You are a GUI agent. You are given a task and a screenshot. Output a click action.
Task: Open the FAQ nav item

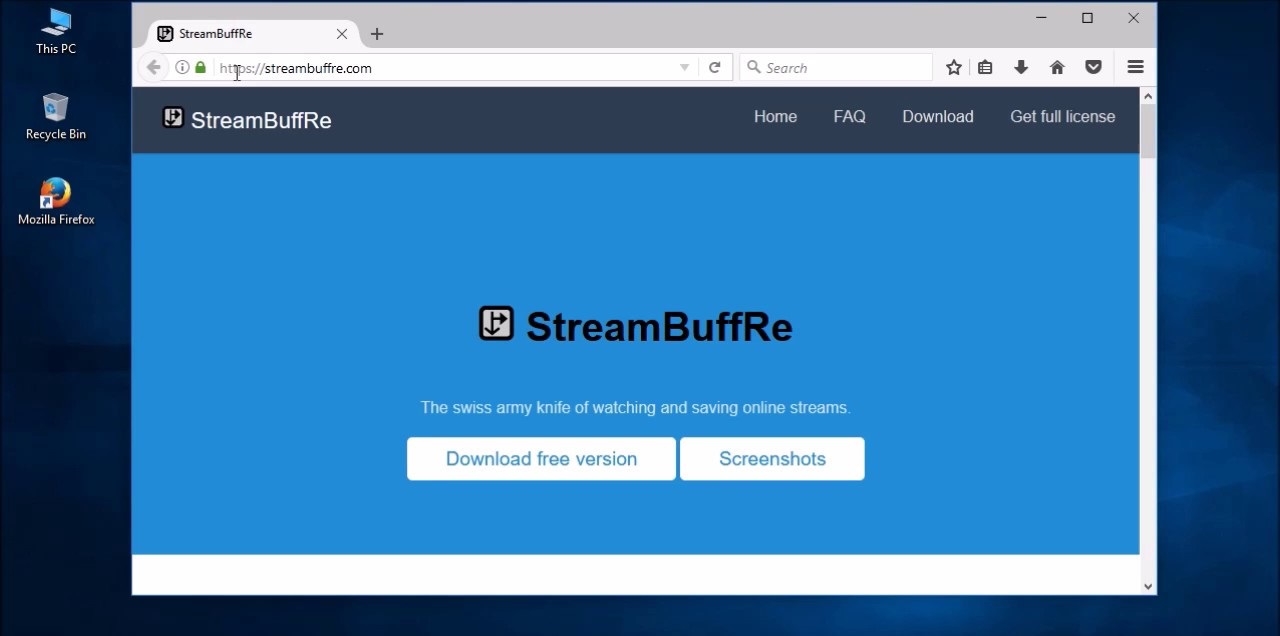click(x=849, y=117)
